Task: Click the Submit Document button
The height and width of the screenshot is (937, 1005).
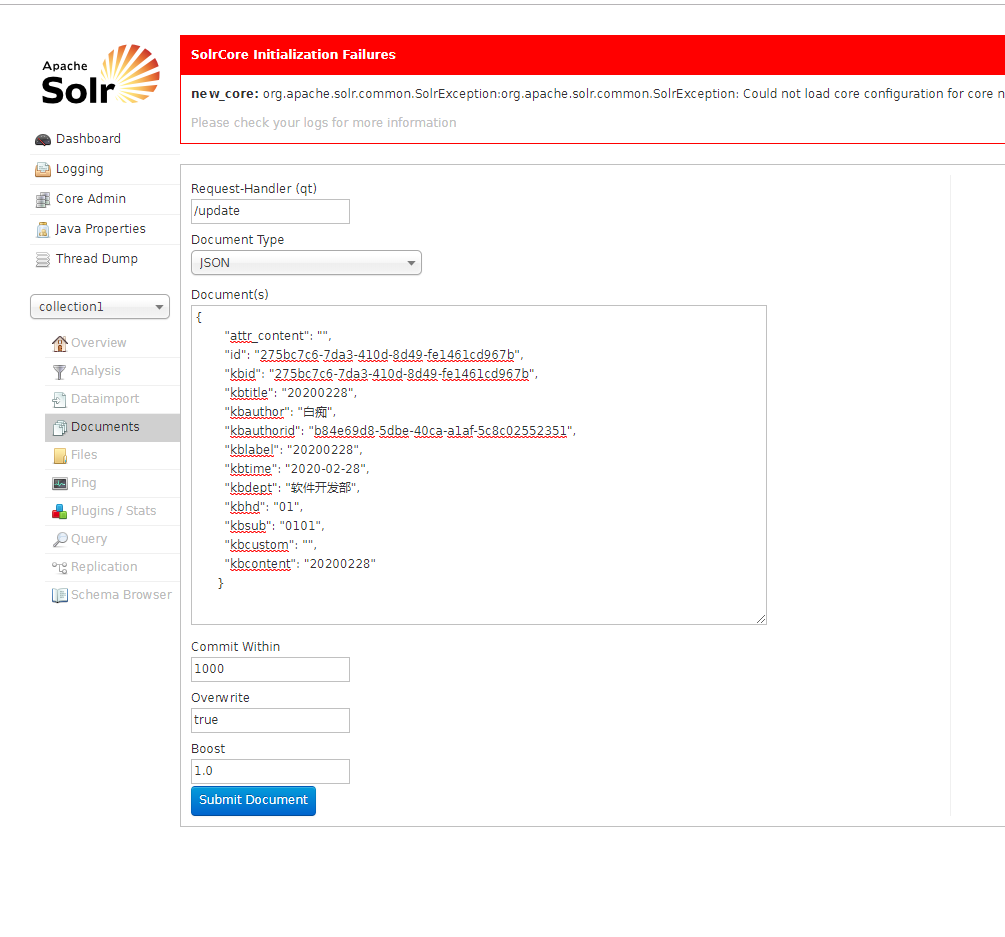Action: coord(253,800)
